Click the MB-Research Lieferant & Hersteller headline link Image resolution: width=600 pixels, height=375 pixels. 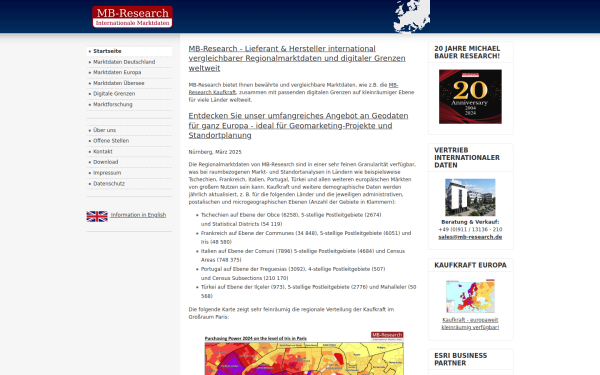click(x=297, y=58)
